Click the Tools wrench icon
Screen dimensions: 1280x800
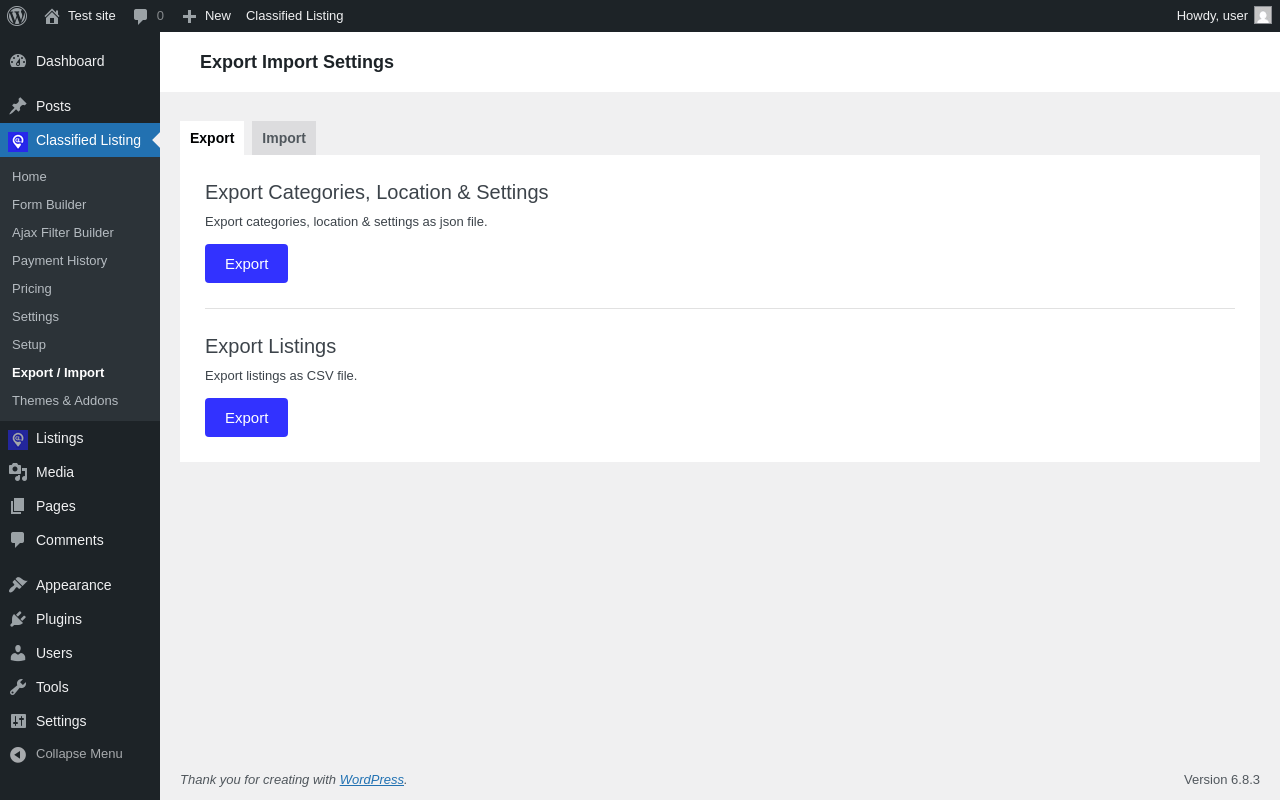point(18,687)
